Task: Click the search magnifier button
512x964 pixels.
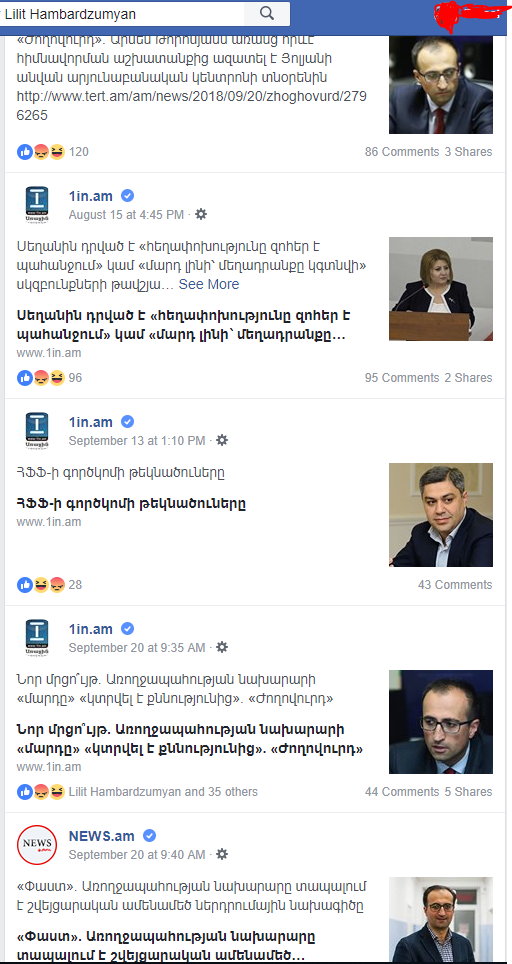Action: [267, 14]
